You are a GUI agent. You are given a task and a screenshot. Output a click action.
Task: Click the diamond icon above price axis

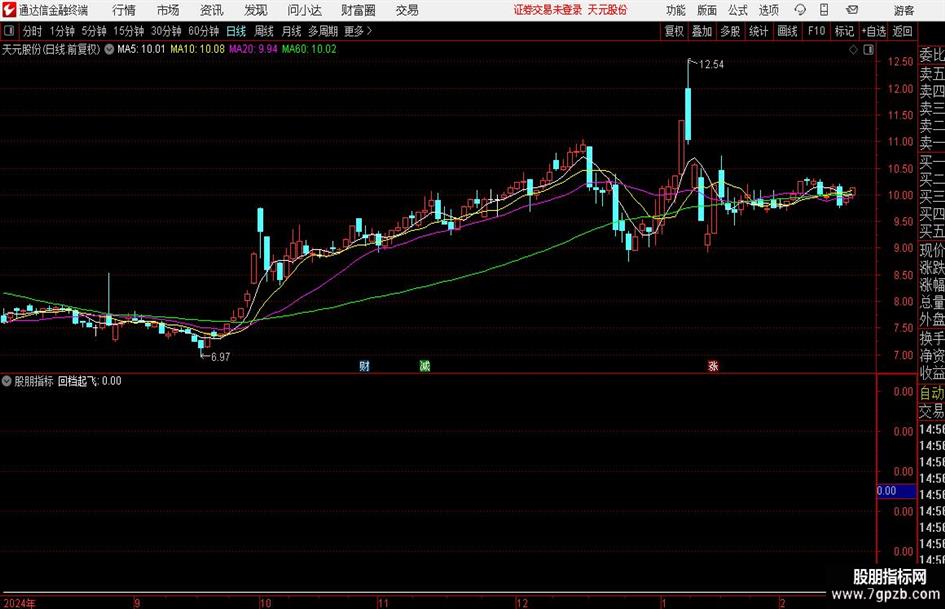point(853,49)
